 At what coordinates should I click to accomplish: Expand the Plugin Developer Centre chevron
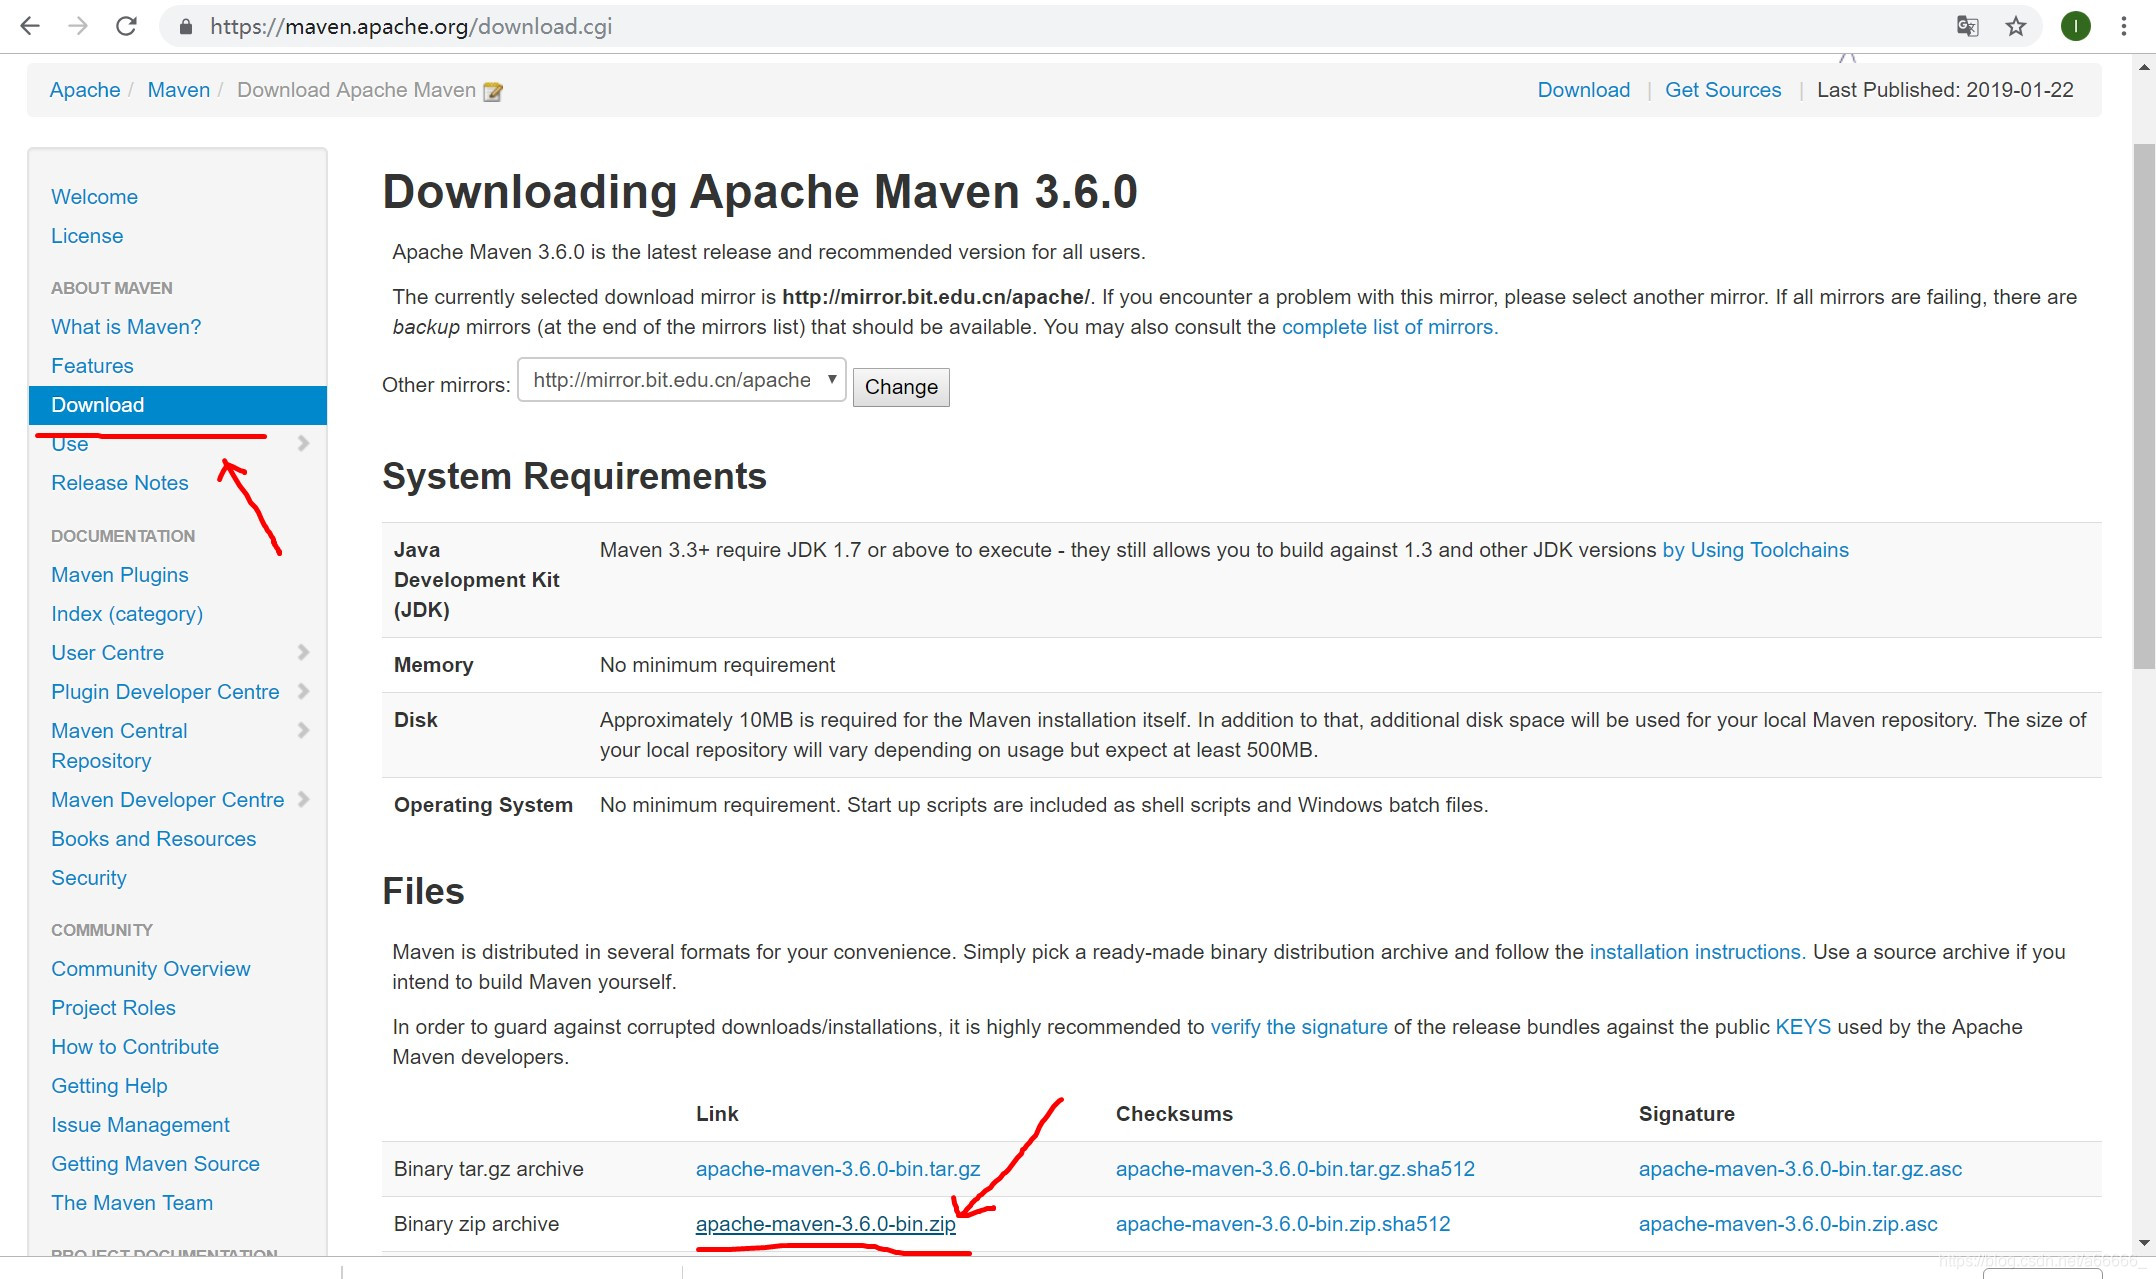click(x=304, y=691)
